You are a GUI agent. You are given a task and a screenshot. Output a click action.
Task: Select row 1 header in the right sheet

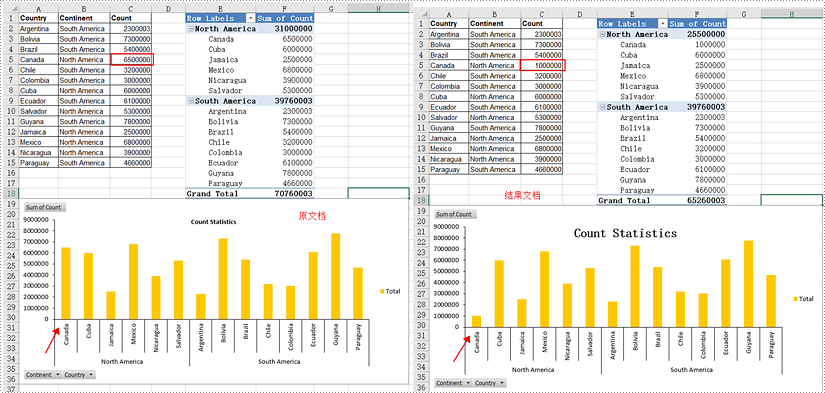point(422,24)
